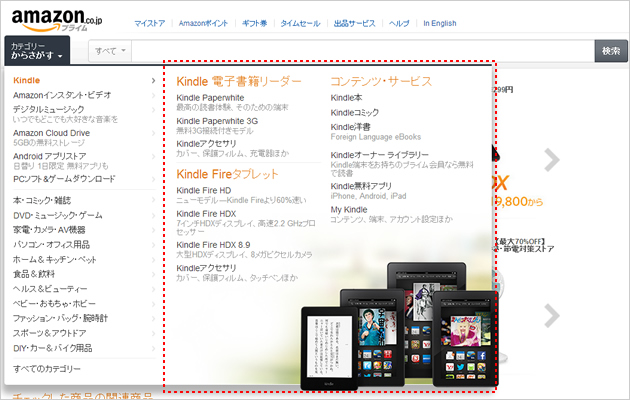630x400 pixels.
Task: Click the 検索 search button
Action: click(611, 51)
